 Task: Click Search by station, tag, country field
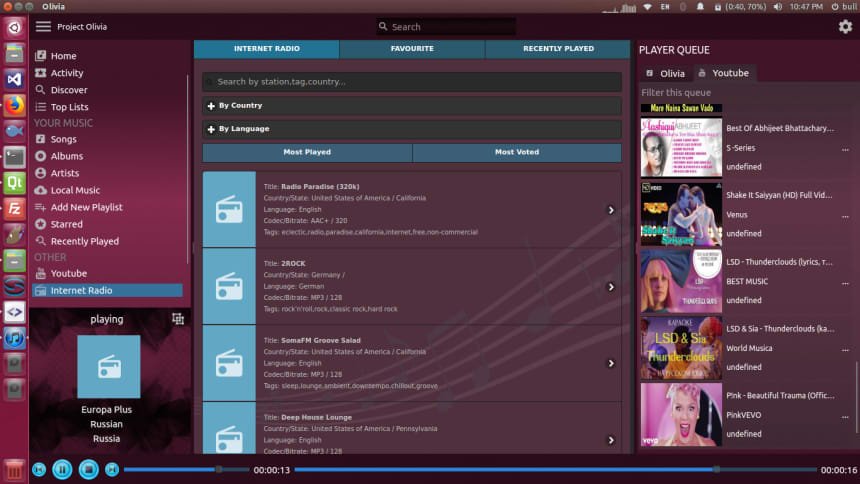pos(412,82)
